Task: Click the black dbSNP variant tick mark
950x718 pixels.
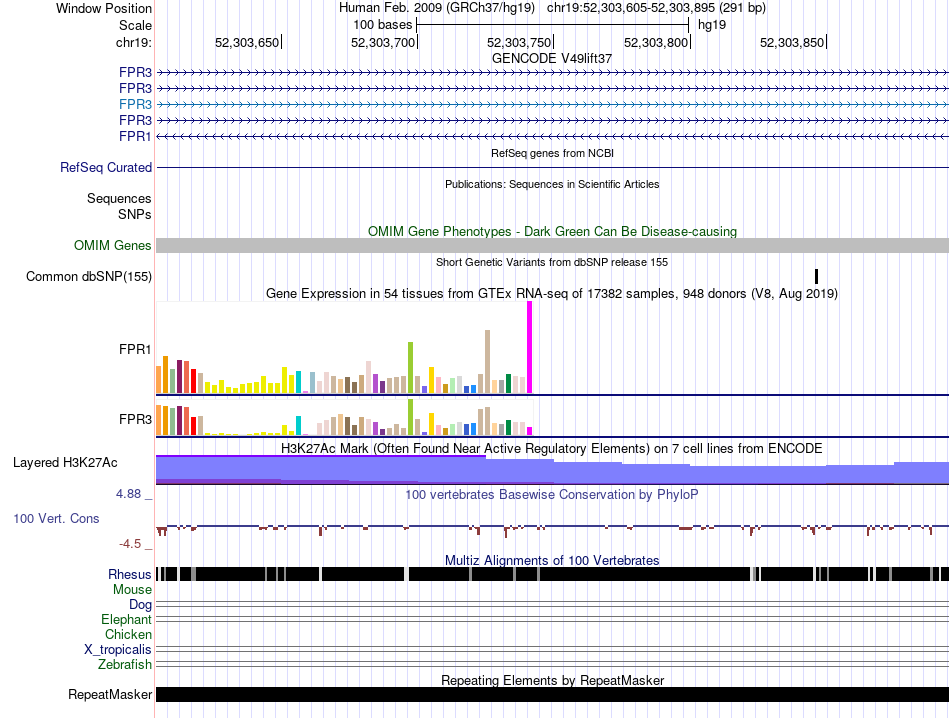Action: tap(817, 276)
